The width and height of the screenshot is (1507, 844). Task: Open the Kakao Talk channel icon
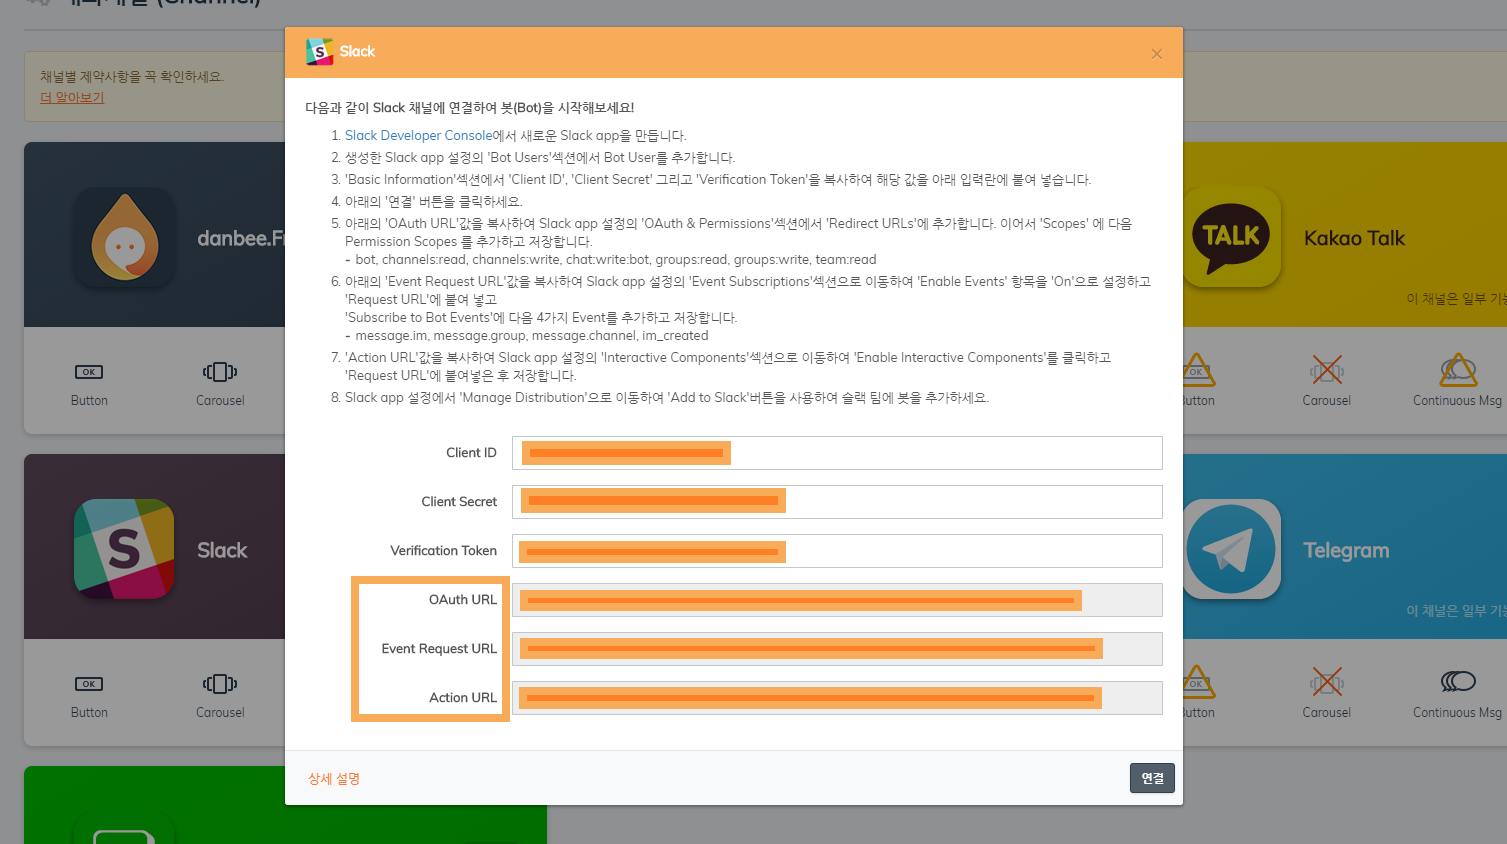tap(1231, 238)
